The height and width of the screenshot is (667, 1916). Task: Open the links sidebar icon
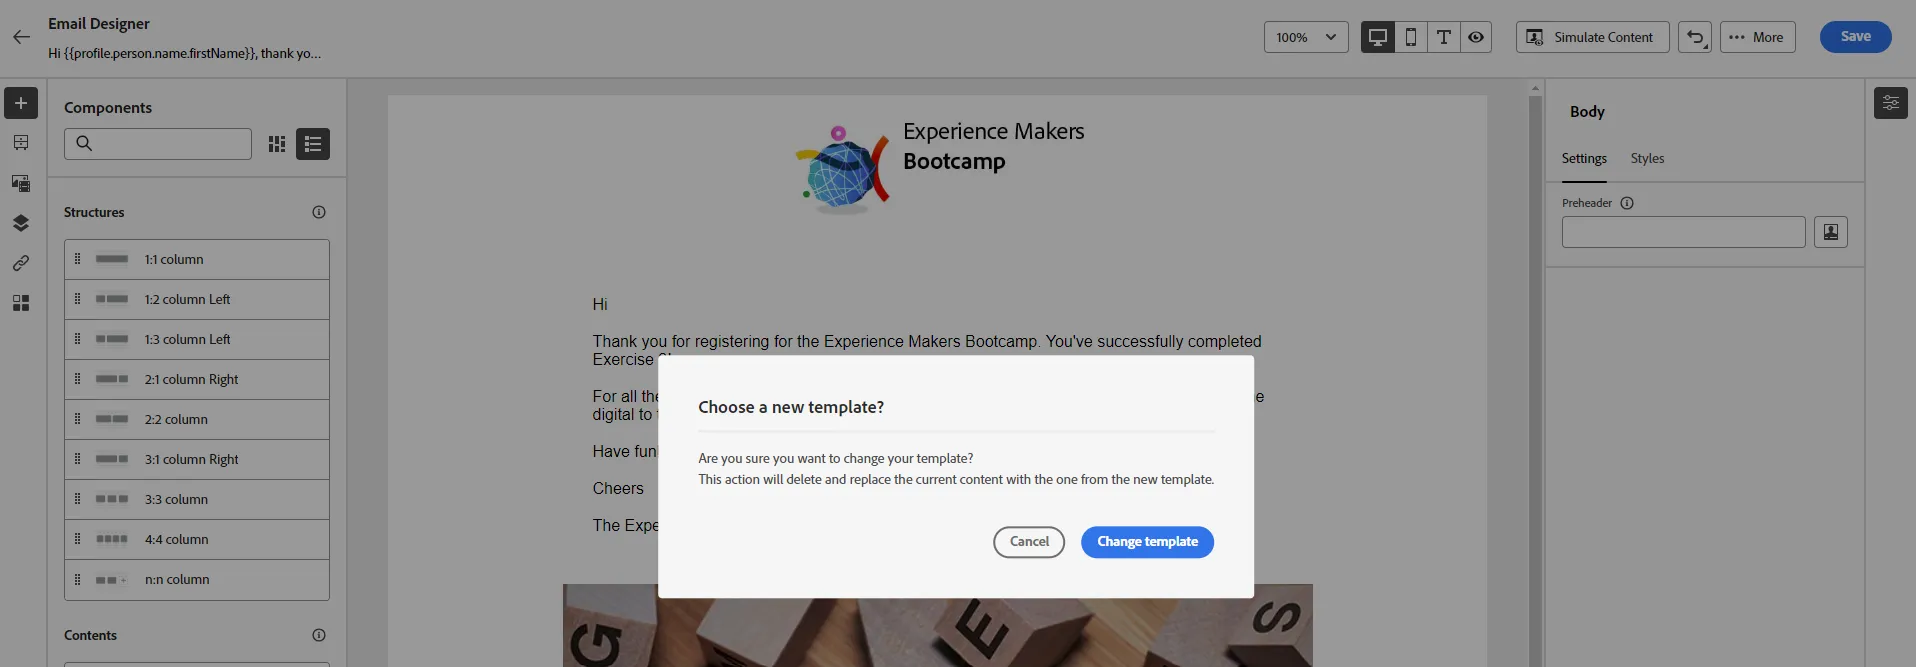point(21,263)
